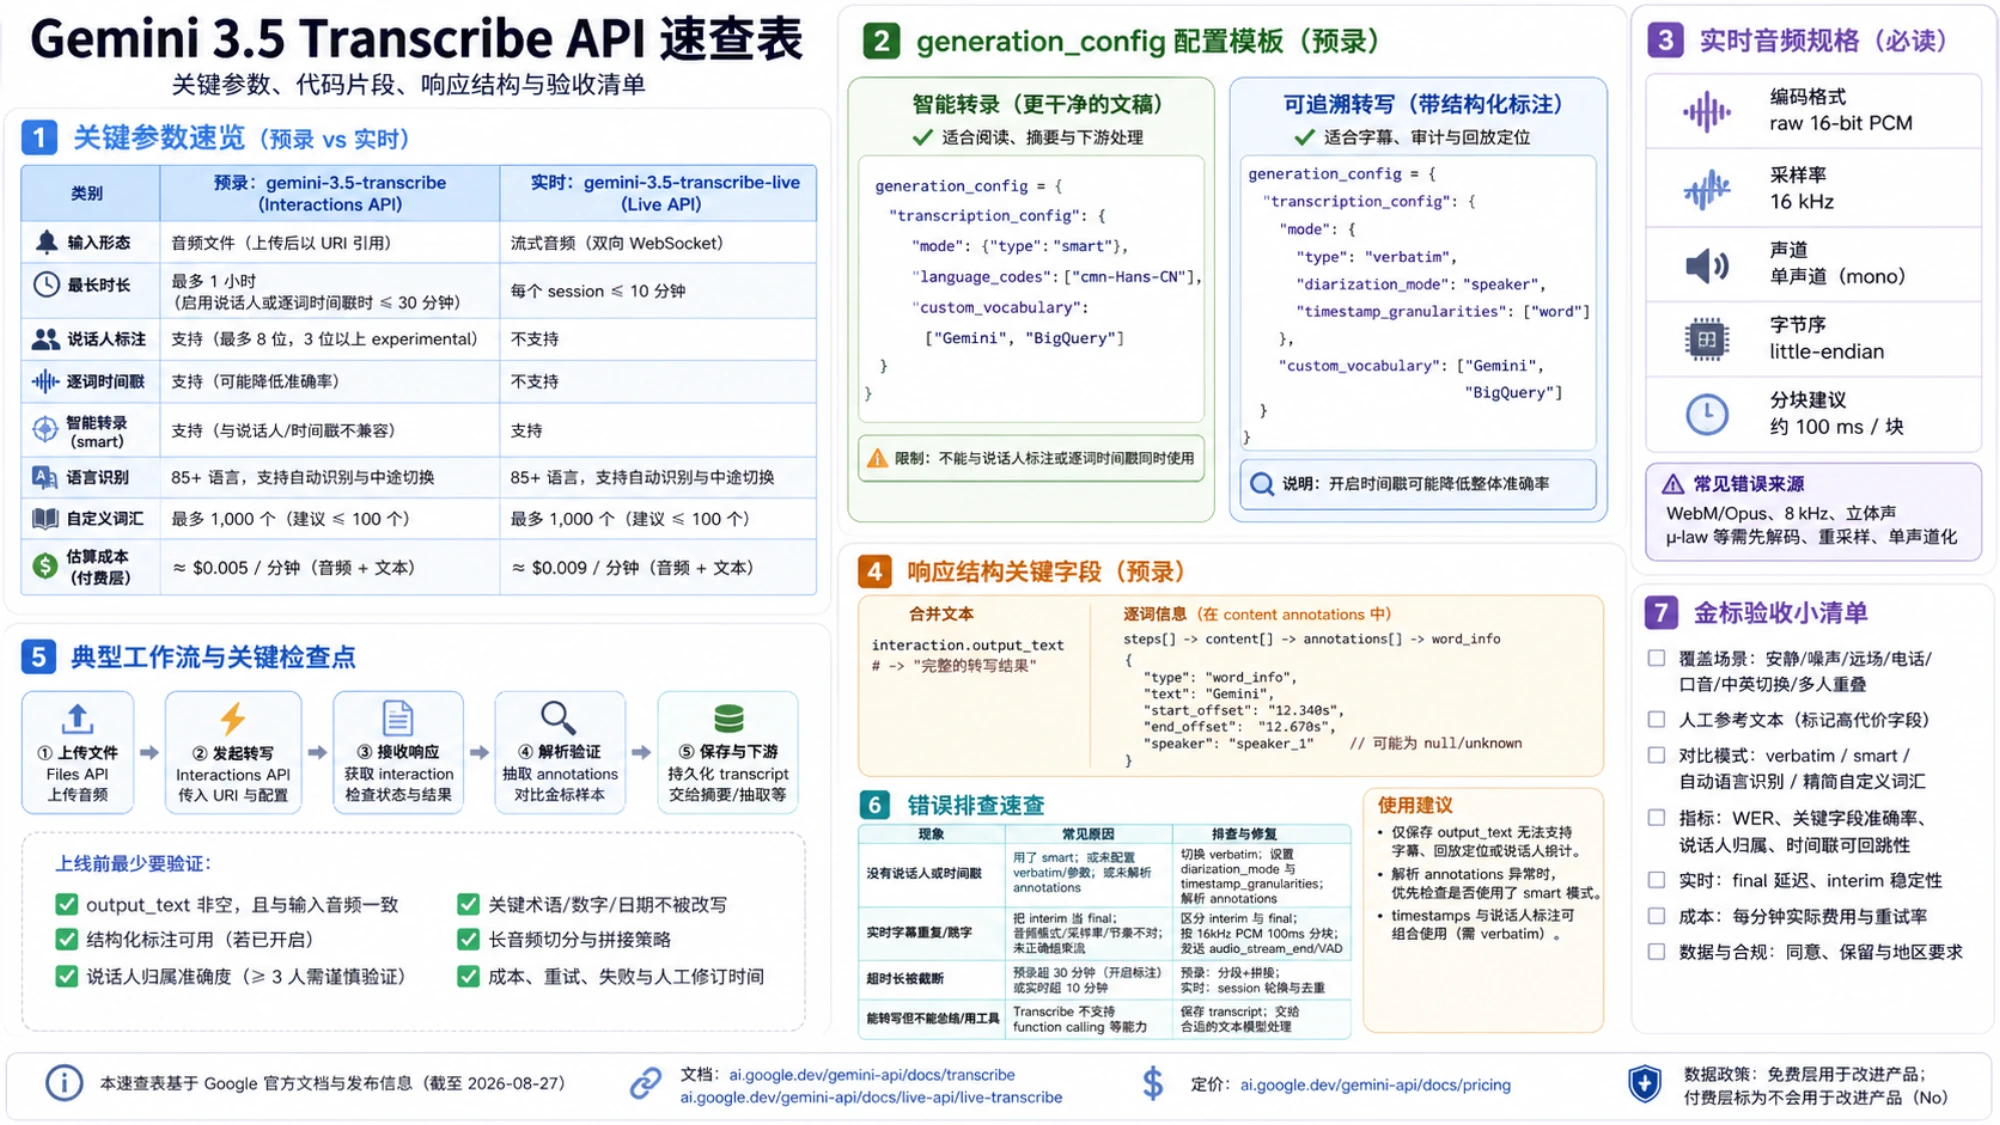Tick the 成本: 每分钟实际费用与重试率 checkbox
This screenshot has width=2000, height=1125.
point(1657,916)
